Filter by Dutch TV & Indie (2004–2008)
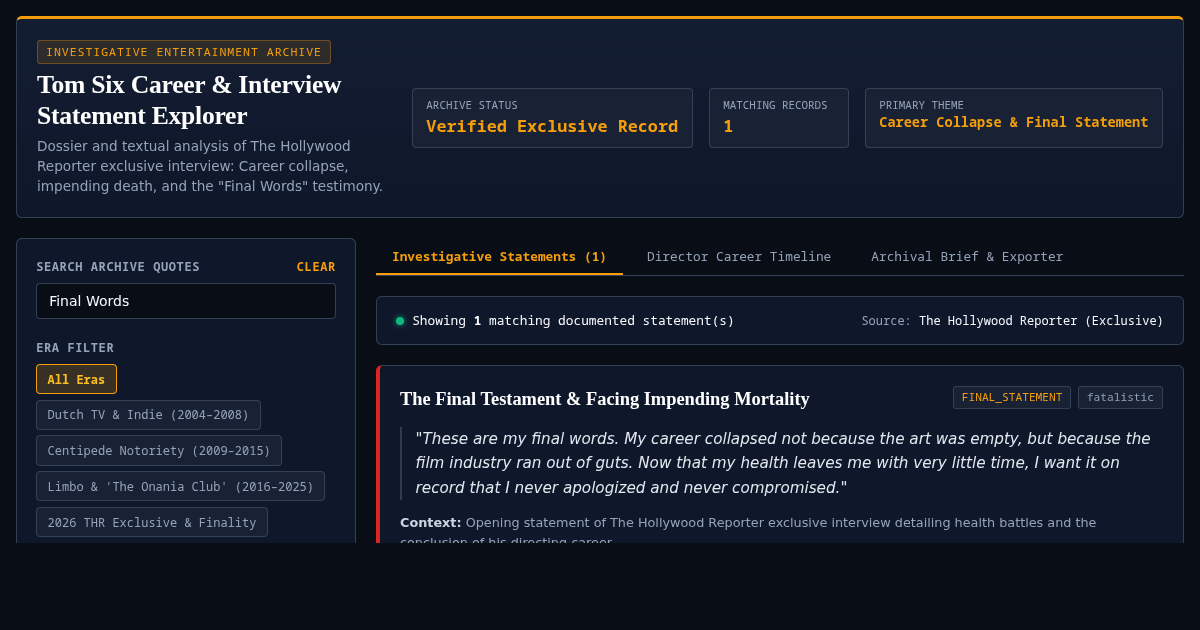 click(x=148, y=415)
